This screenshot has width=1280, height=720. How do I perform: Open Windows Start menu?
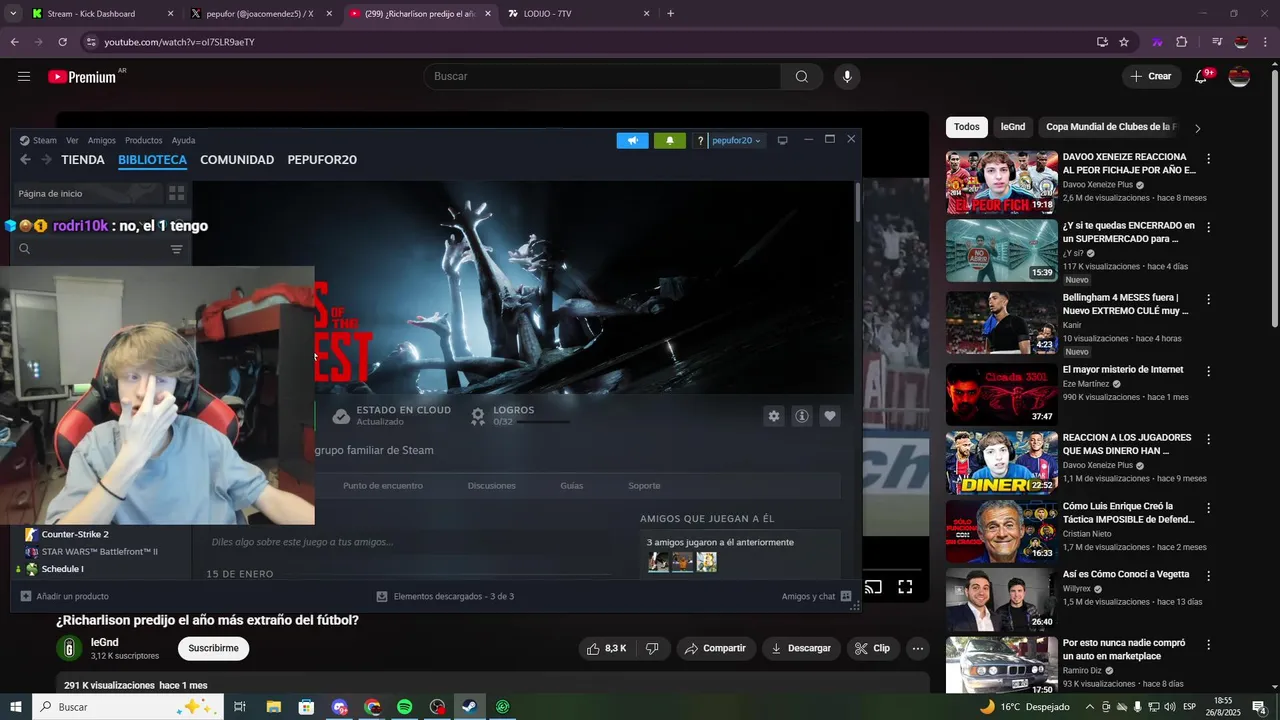pyautogui.click(x=15, y=707)
